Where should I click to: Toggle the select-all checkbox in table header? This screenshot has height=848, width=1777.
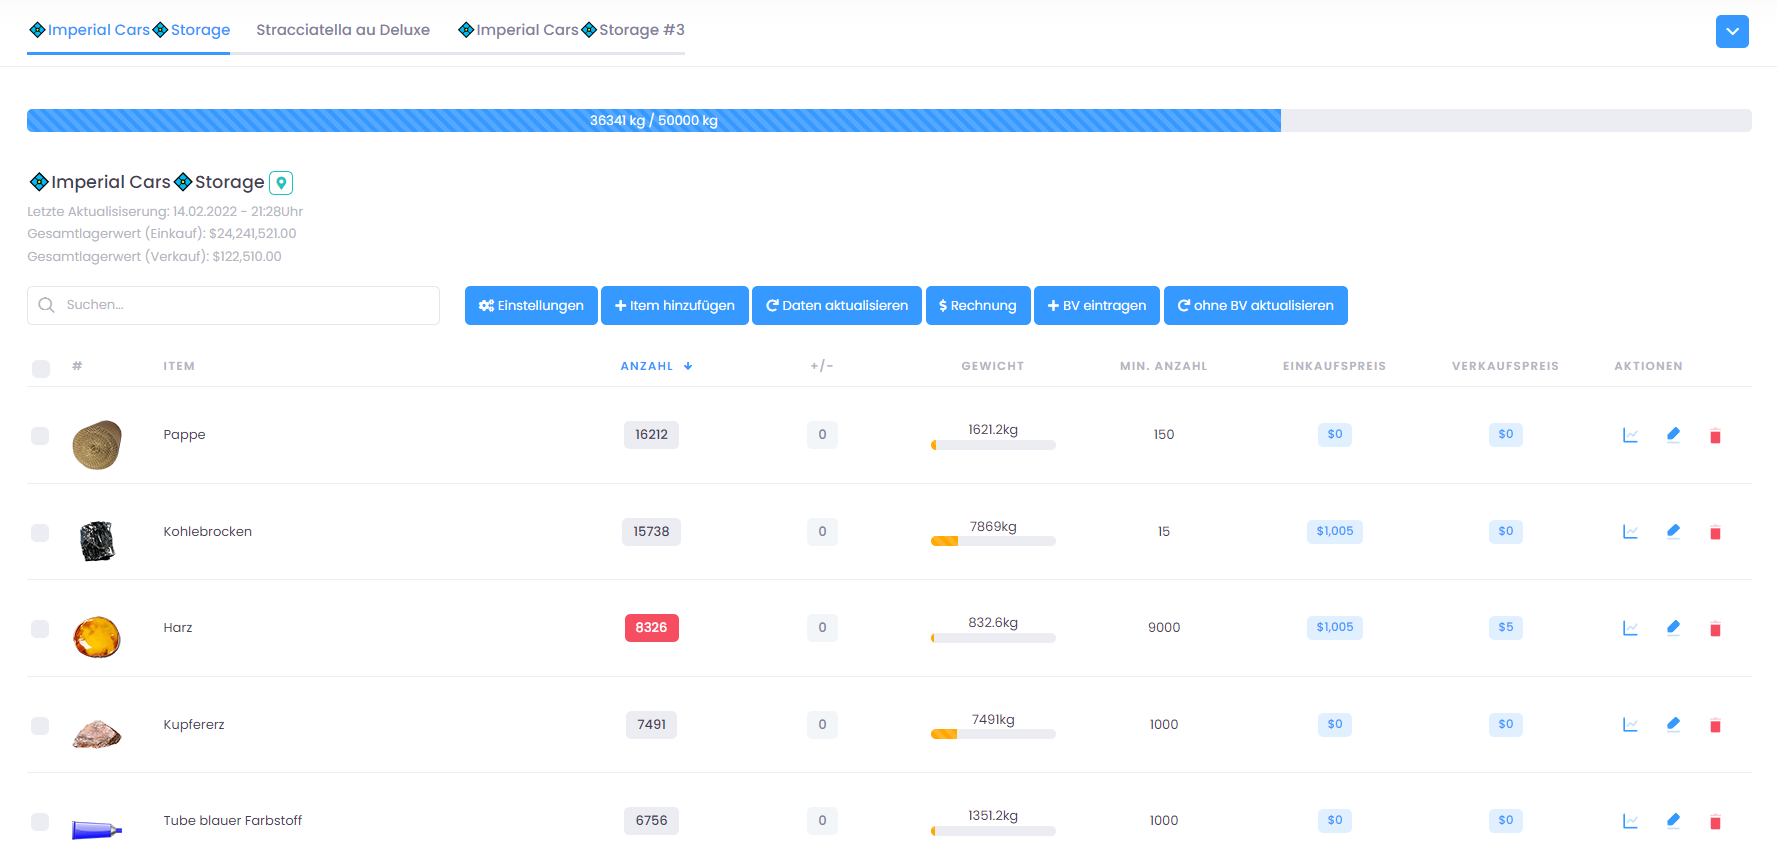click(x=41, y=369)
